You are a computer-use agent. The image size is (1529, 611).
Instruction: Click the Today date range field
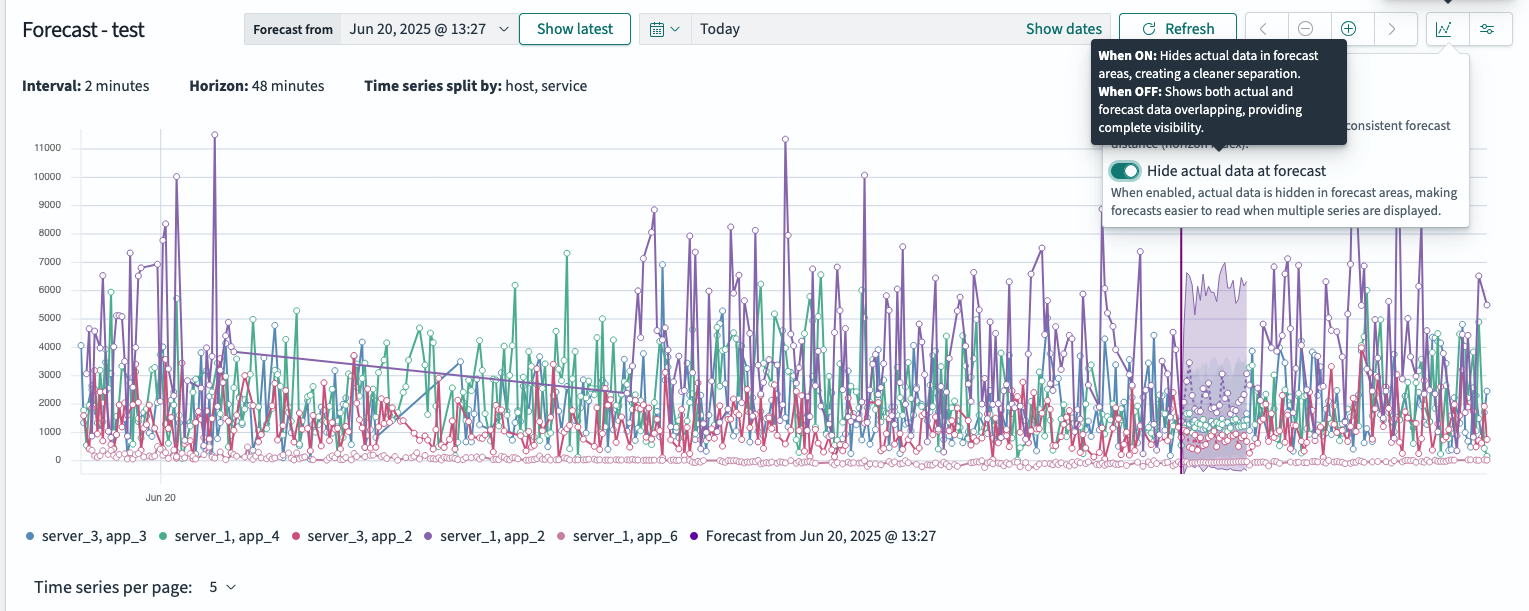850,29
